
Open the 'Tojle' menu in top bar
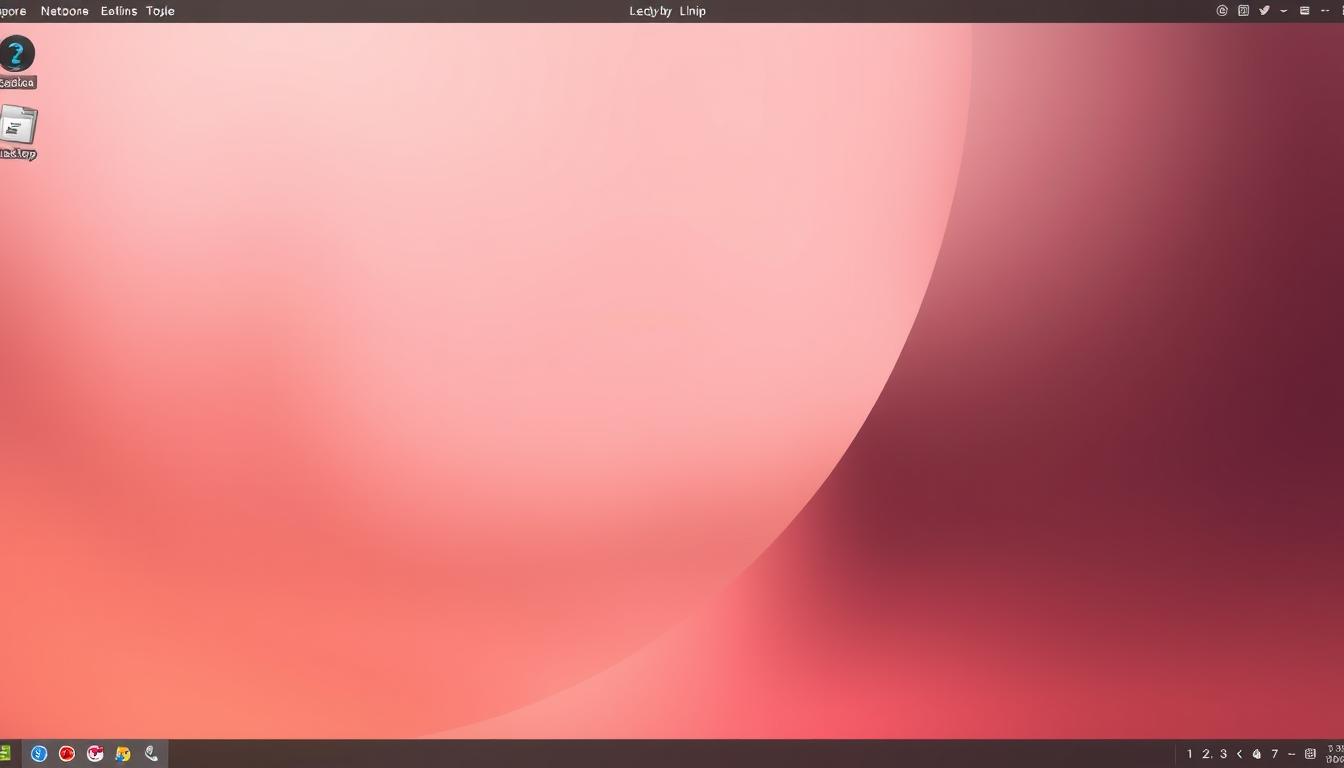pos(160,11)
